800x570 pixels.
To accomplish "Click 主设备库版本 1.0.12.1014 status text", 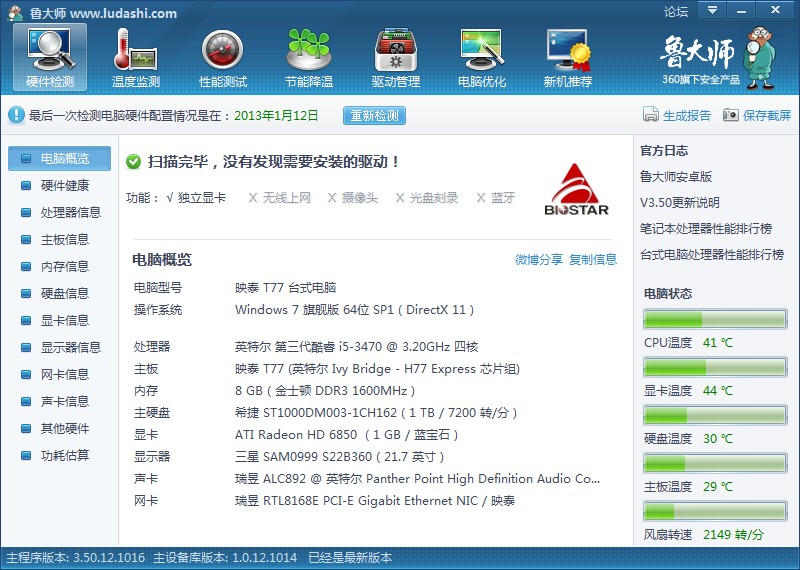I will [x=225, y=558].
